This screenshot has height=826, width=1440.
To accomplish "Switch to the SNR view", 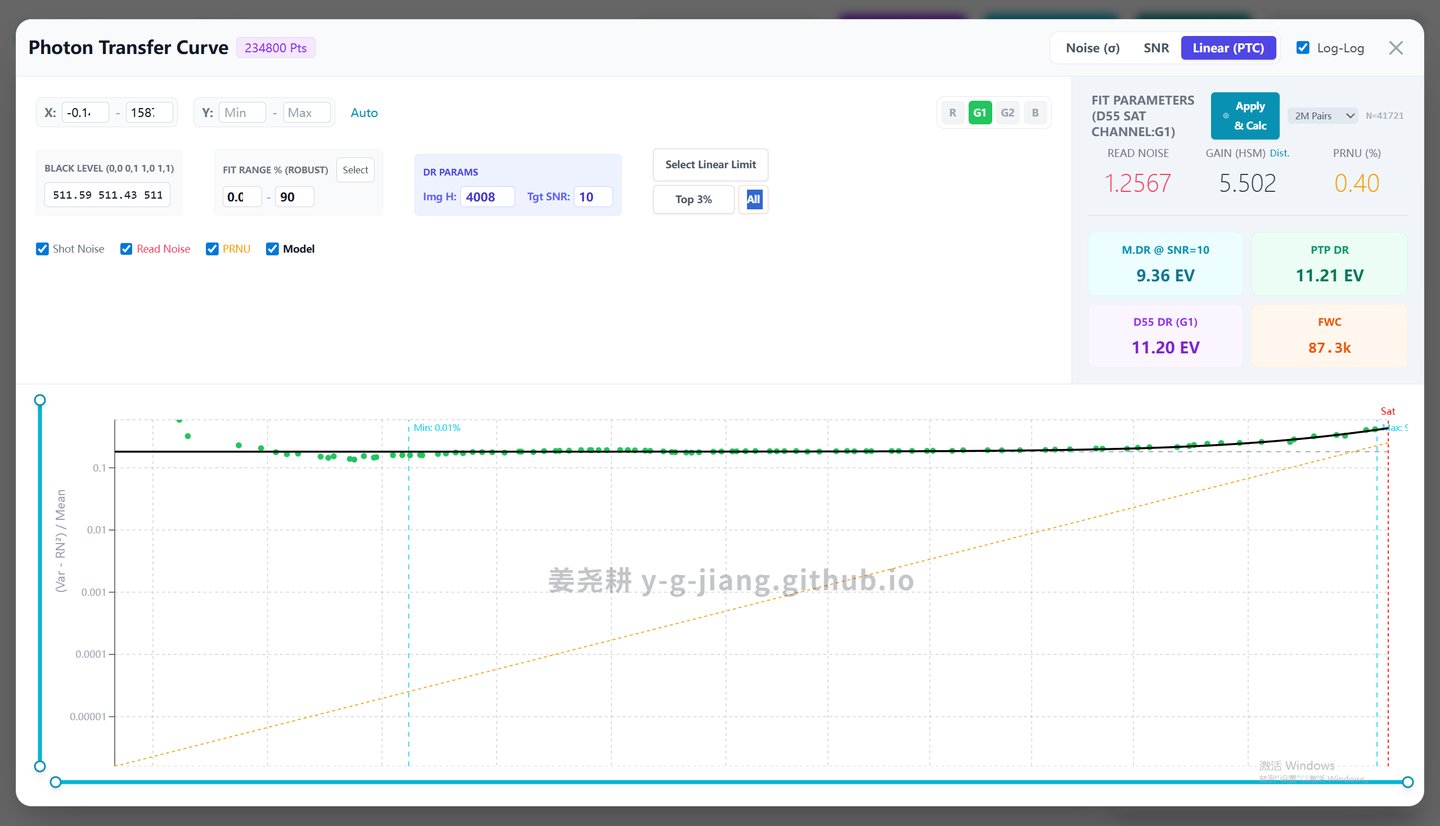I will (1156, 48).
